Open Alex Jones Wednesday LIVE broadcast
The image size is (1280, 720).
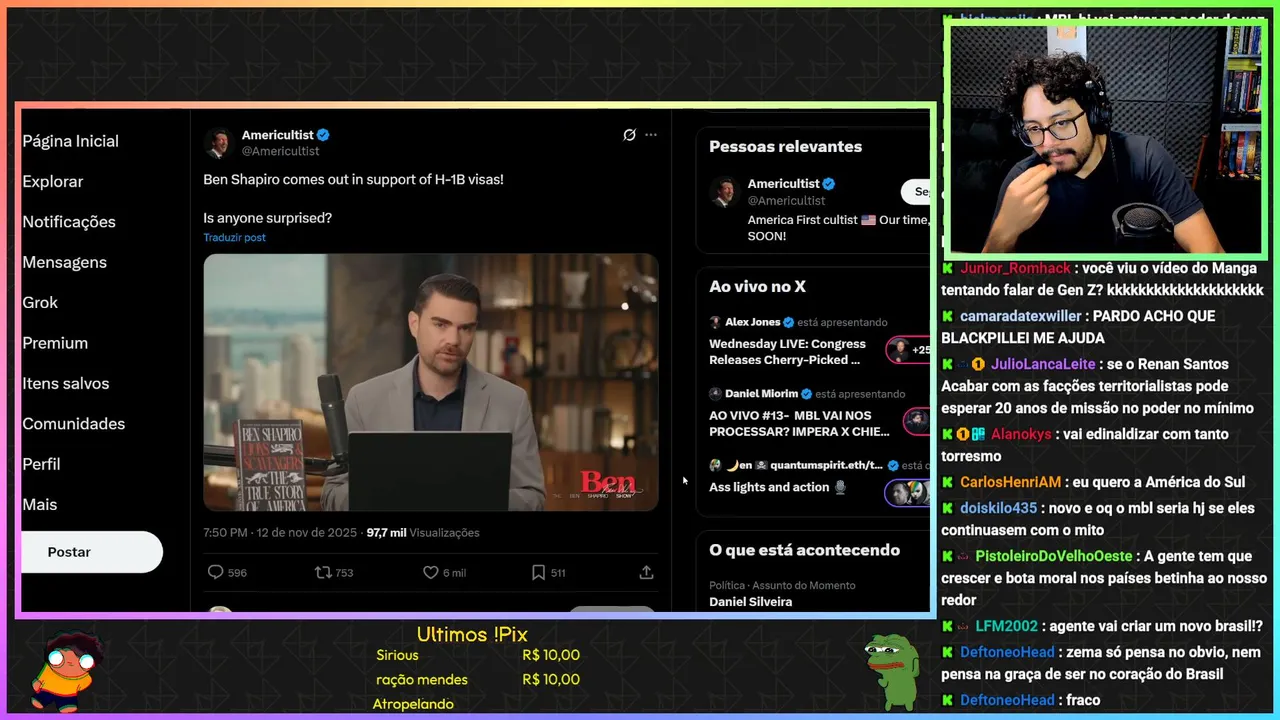[x=787, y=352]
